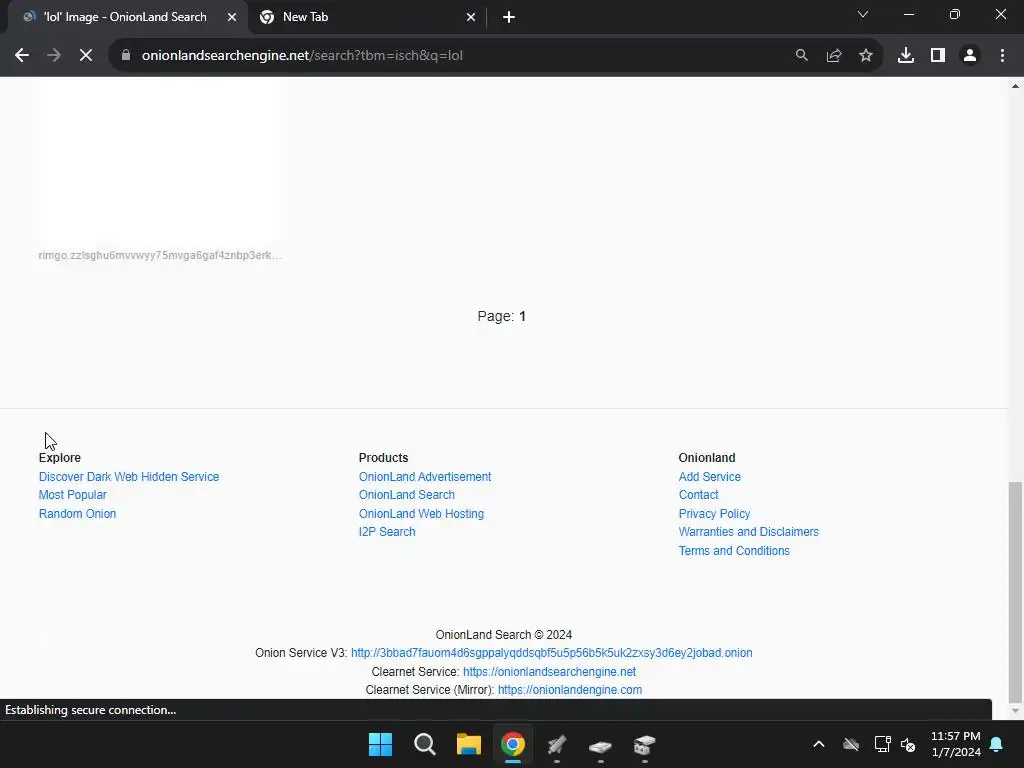Open the drive-shaped taskbar app

[x=600, y=744]
